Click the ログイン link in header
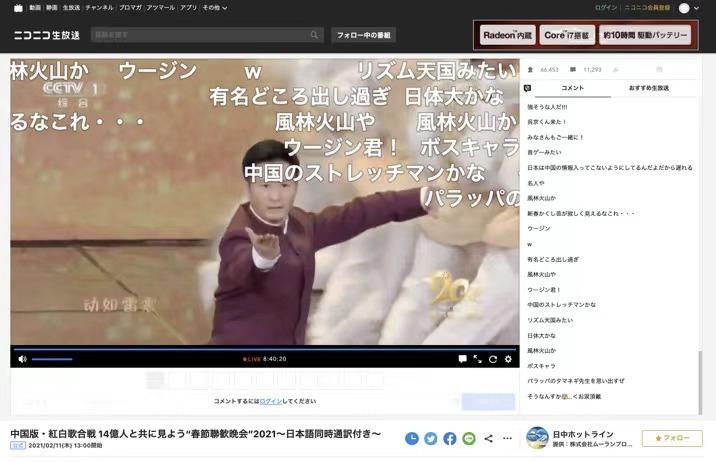The image size is (716, 462). coord(605,8)
